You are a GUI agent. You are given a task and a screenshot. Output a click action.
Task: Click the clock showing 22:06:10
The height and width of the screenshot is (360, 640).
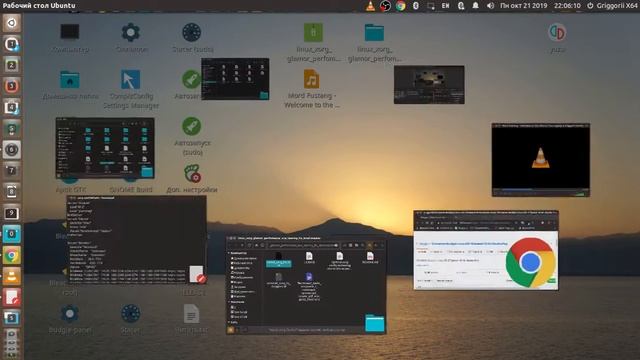567,6
